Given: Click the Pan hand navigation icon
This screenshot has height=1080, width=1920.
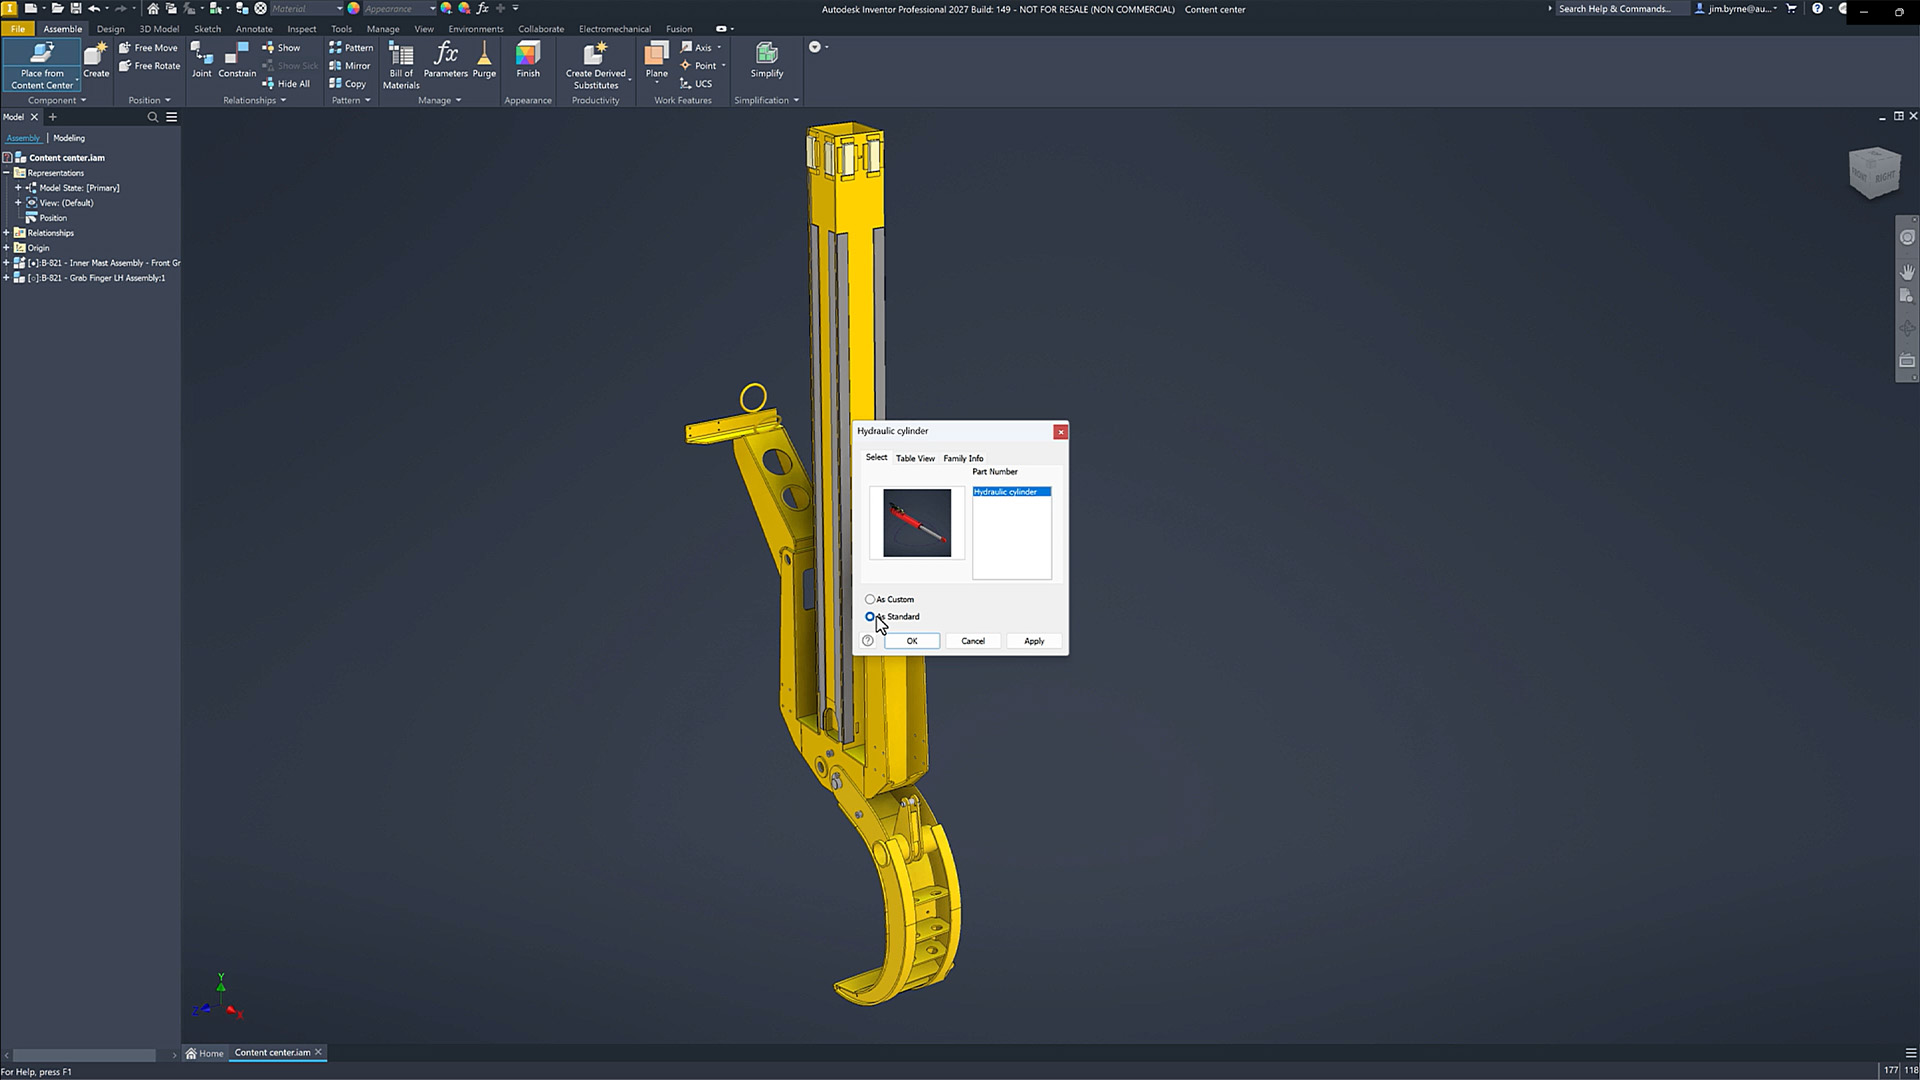Looking at the screenshot, I should 1907,272.
